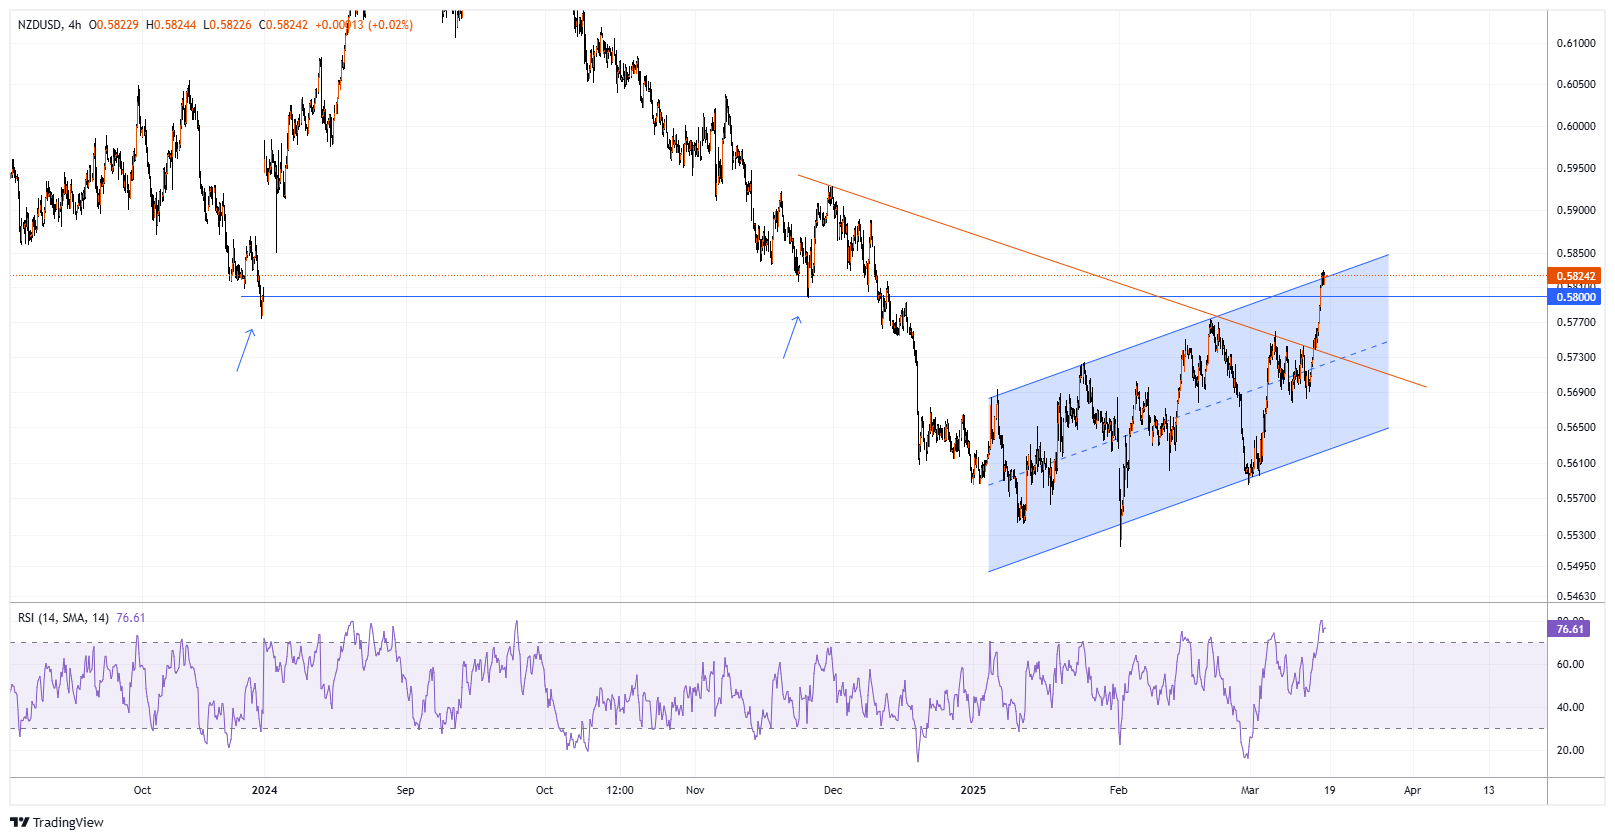Image resolution: width=1615 pixels, height=840 pixels.
Task: Click the 60.00 RSI axis label
Action: (x=1570, y=664)
